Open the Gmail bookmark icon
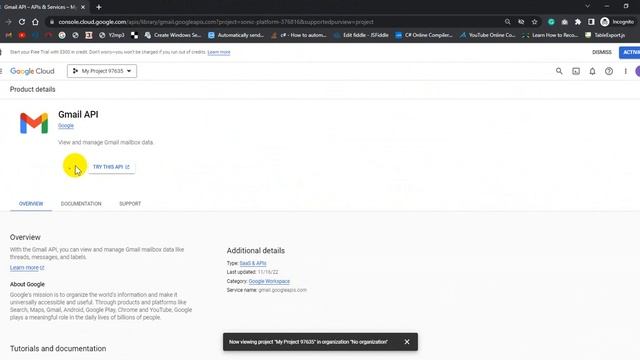Viewport: 640px width, 360px height. (9, 36)
